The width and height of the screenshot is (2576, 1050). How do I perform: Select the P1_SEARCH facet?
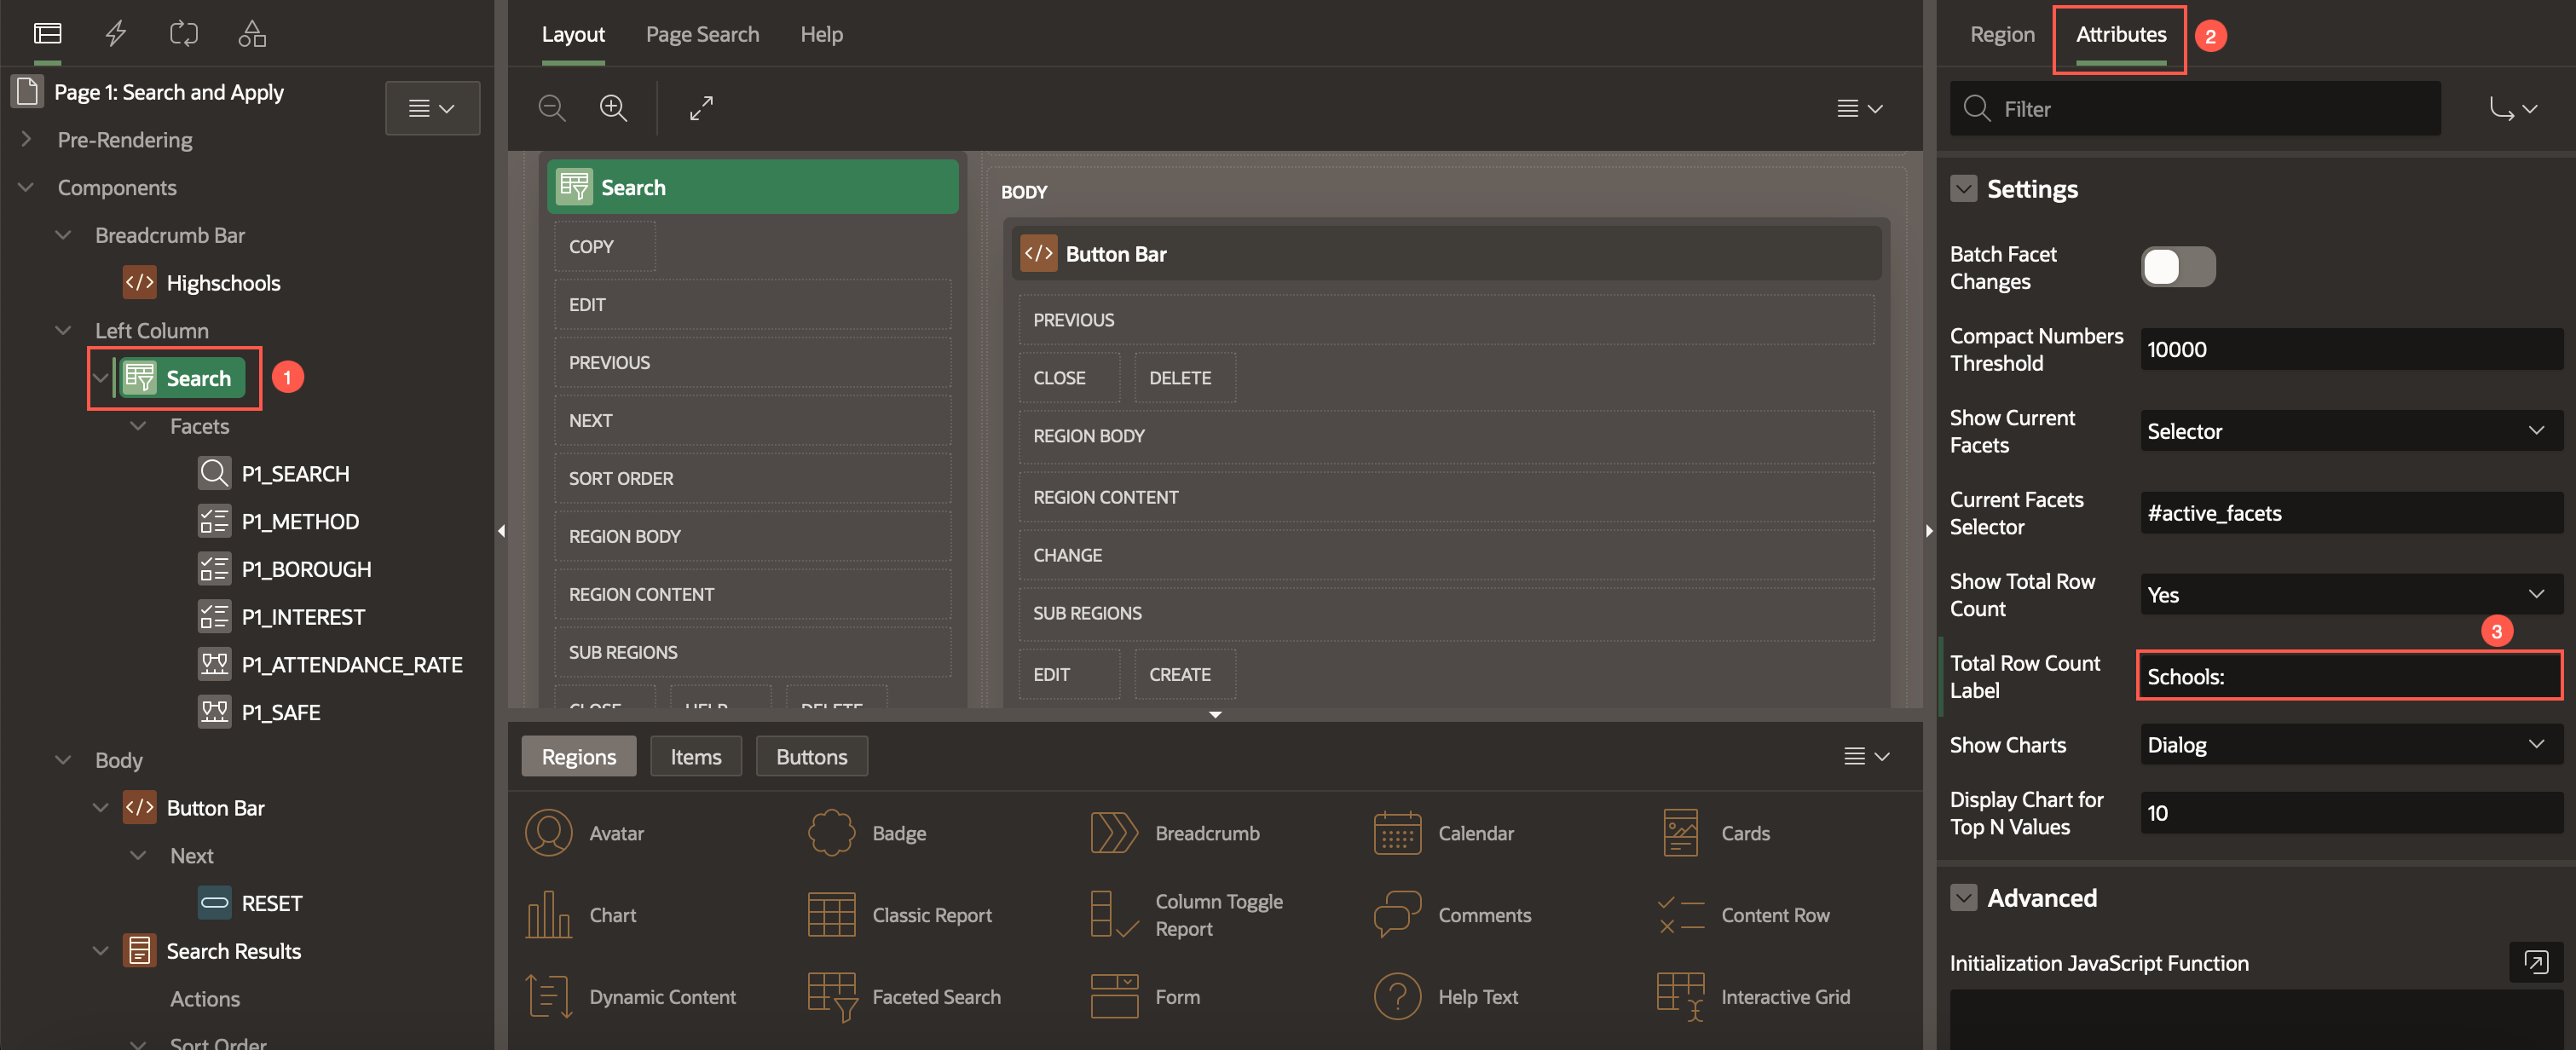pos(295,474)
